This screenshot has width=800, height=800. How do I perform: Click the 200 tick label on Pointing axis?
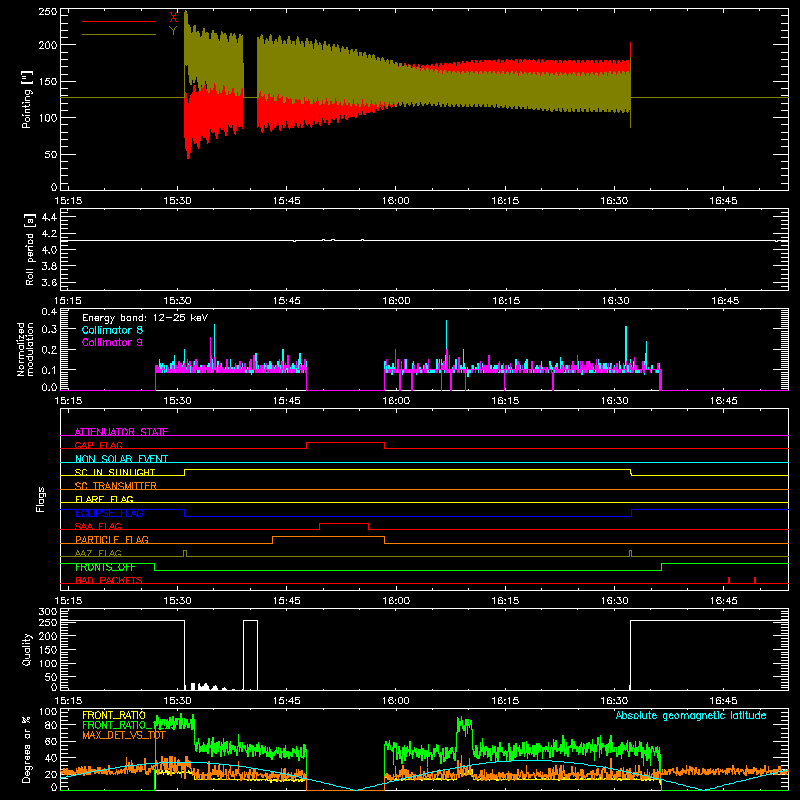tap(48, 45)
